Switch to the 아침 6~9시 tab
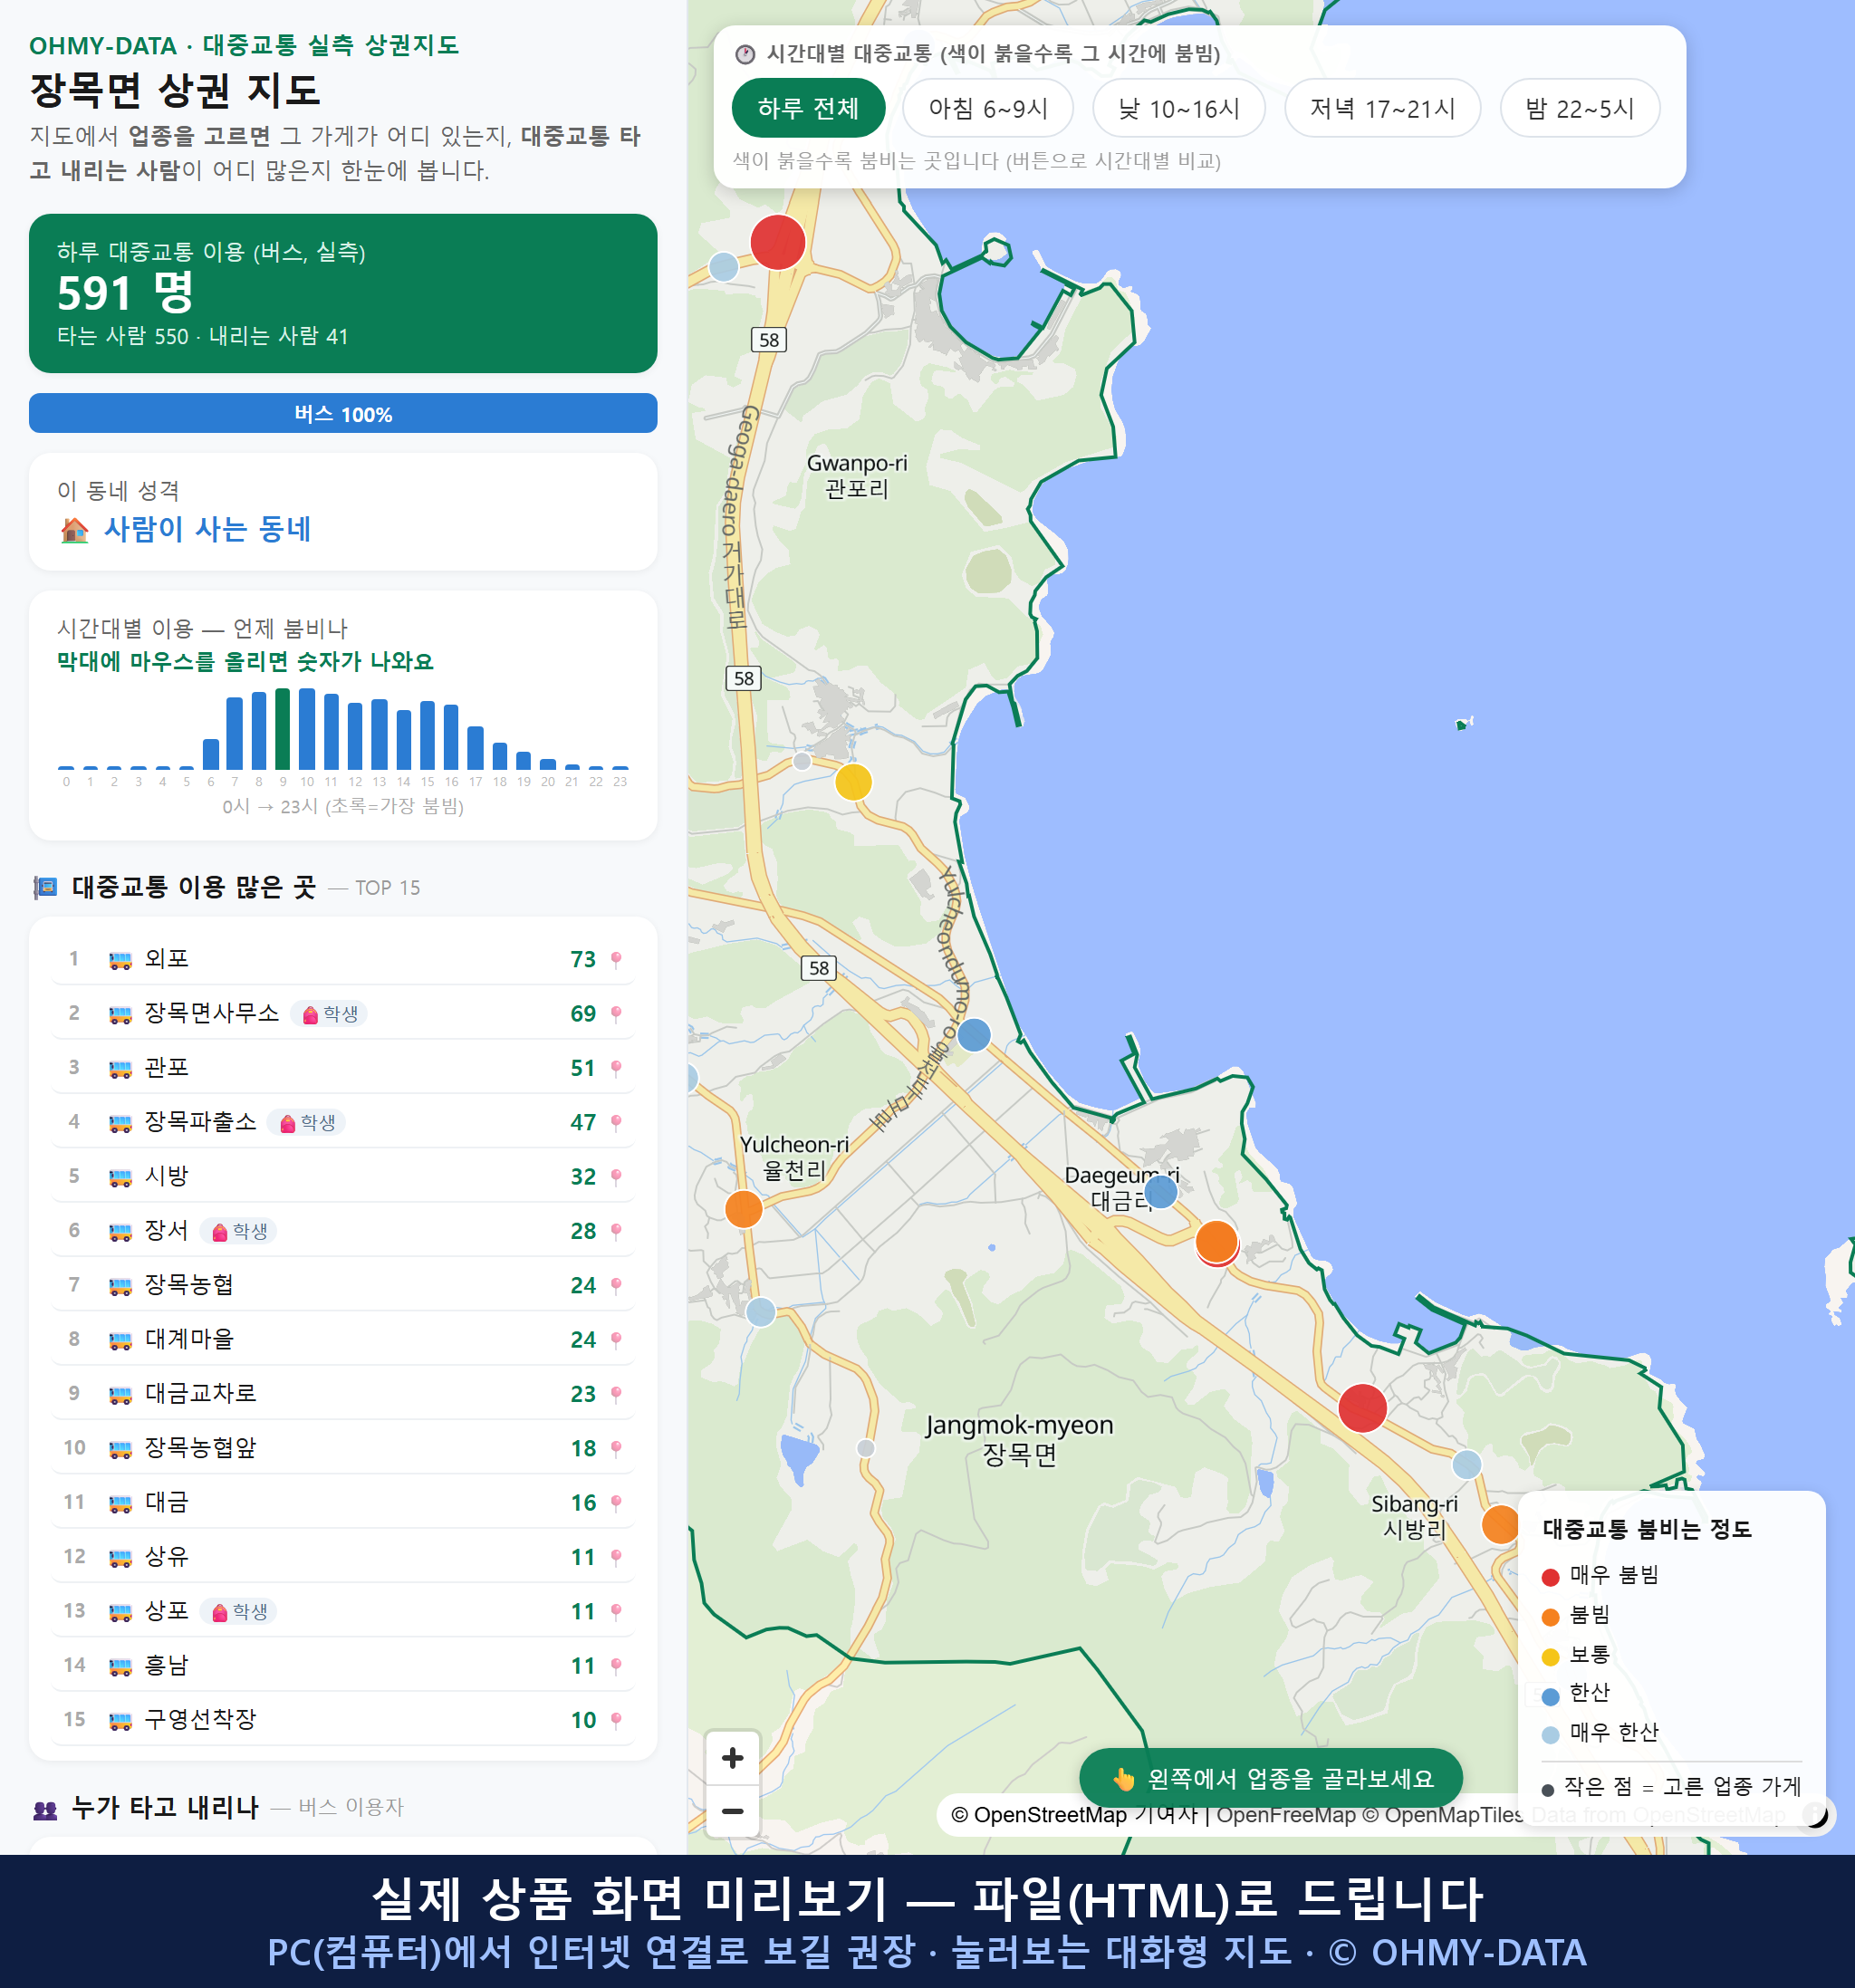The height and width of the screenshot is (1988, 1855). click(988, 108)
